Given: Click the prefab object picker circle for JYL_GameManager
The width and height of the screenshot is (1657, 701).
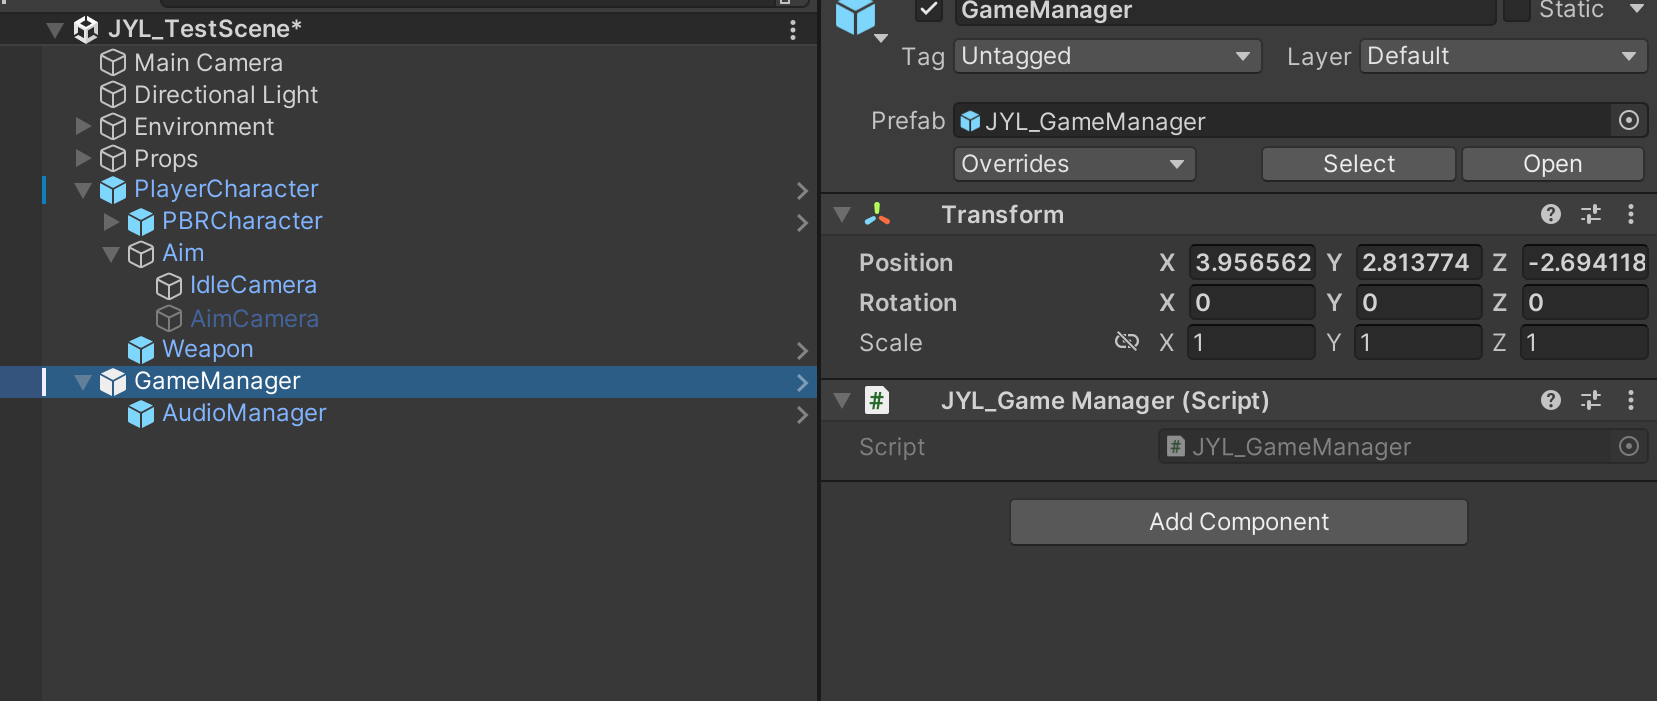Looking at the screenshot, I should (x=1629, y=121).
